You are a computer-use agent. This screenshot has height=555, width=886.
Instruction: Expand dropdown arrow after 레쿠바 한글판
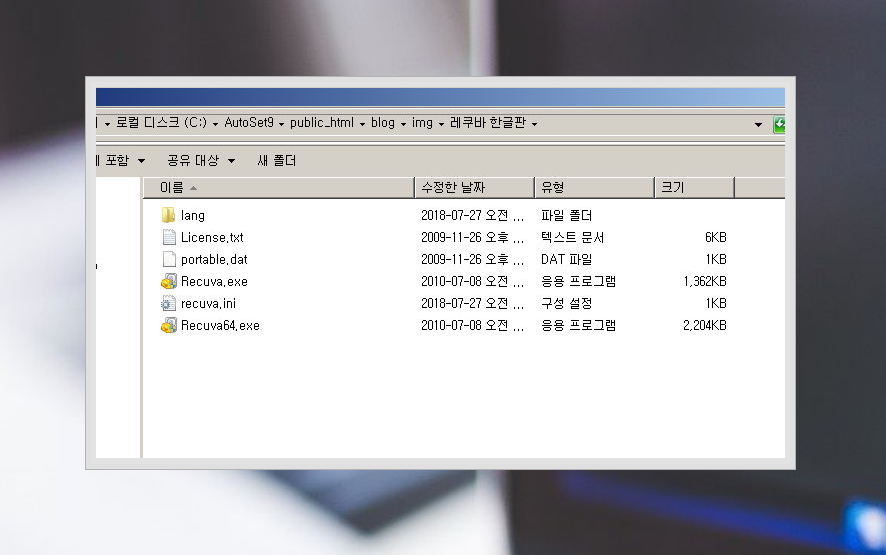[535, 124]
